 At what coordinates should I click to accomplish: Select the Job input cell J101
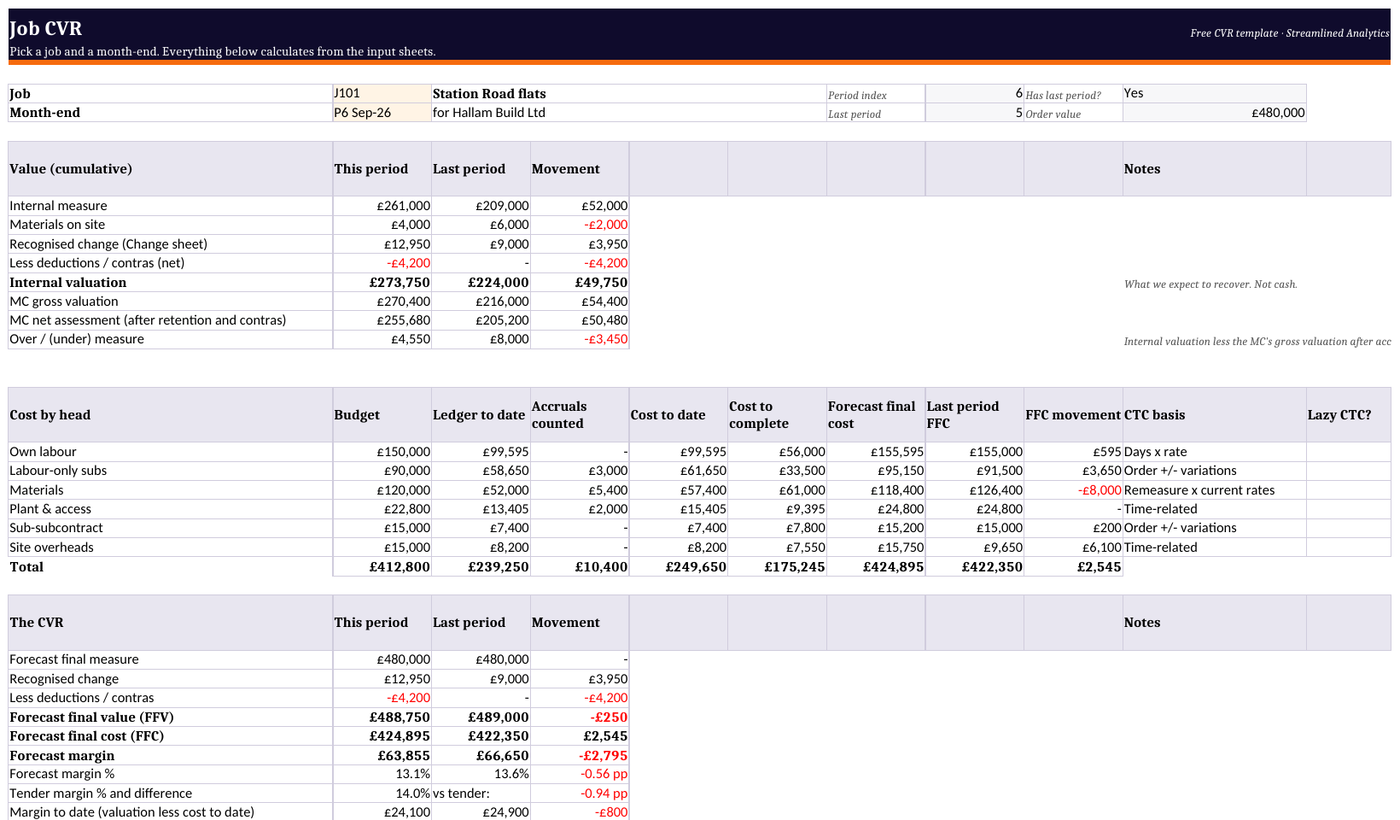click(x=381, y=93)
